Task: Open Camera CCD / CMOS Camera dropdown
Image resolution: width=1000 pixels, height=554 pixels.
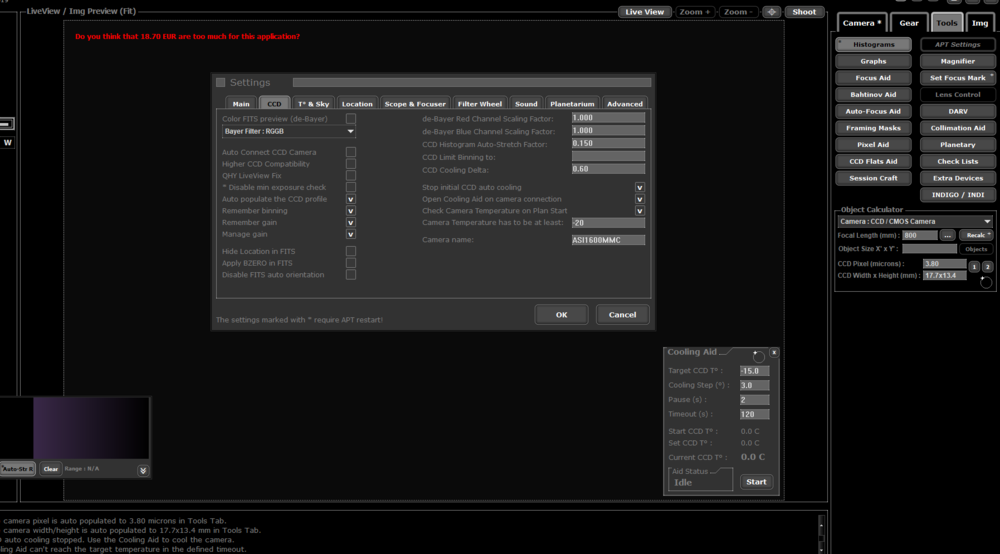Action: pyautogui.click(x=915, y=221)
